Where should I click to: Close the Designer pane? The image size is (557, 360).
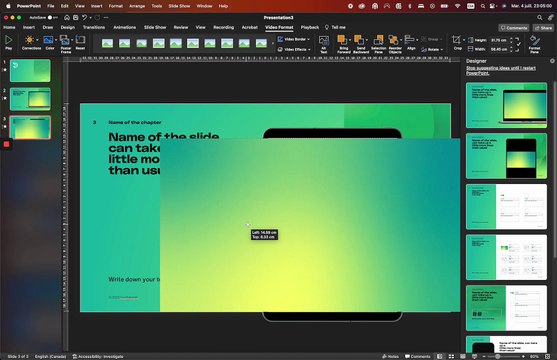coord(552,61)
